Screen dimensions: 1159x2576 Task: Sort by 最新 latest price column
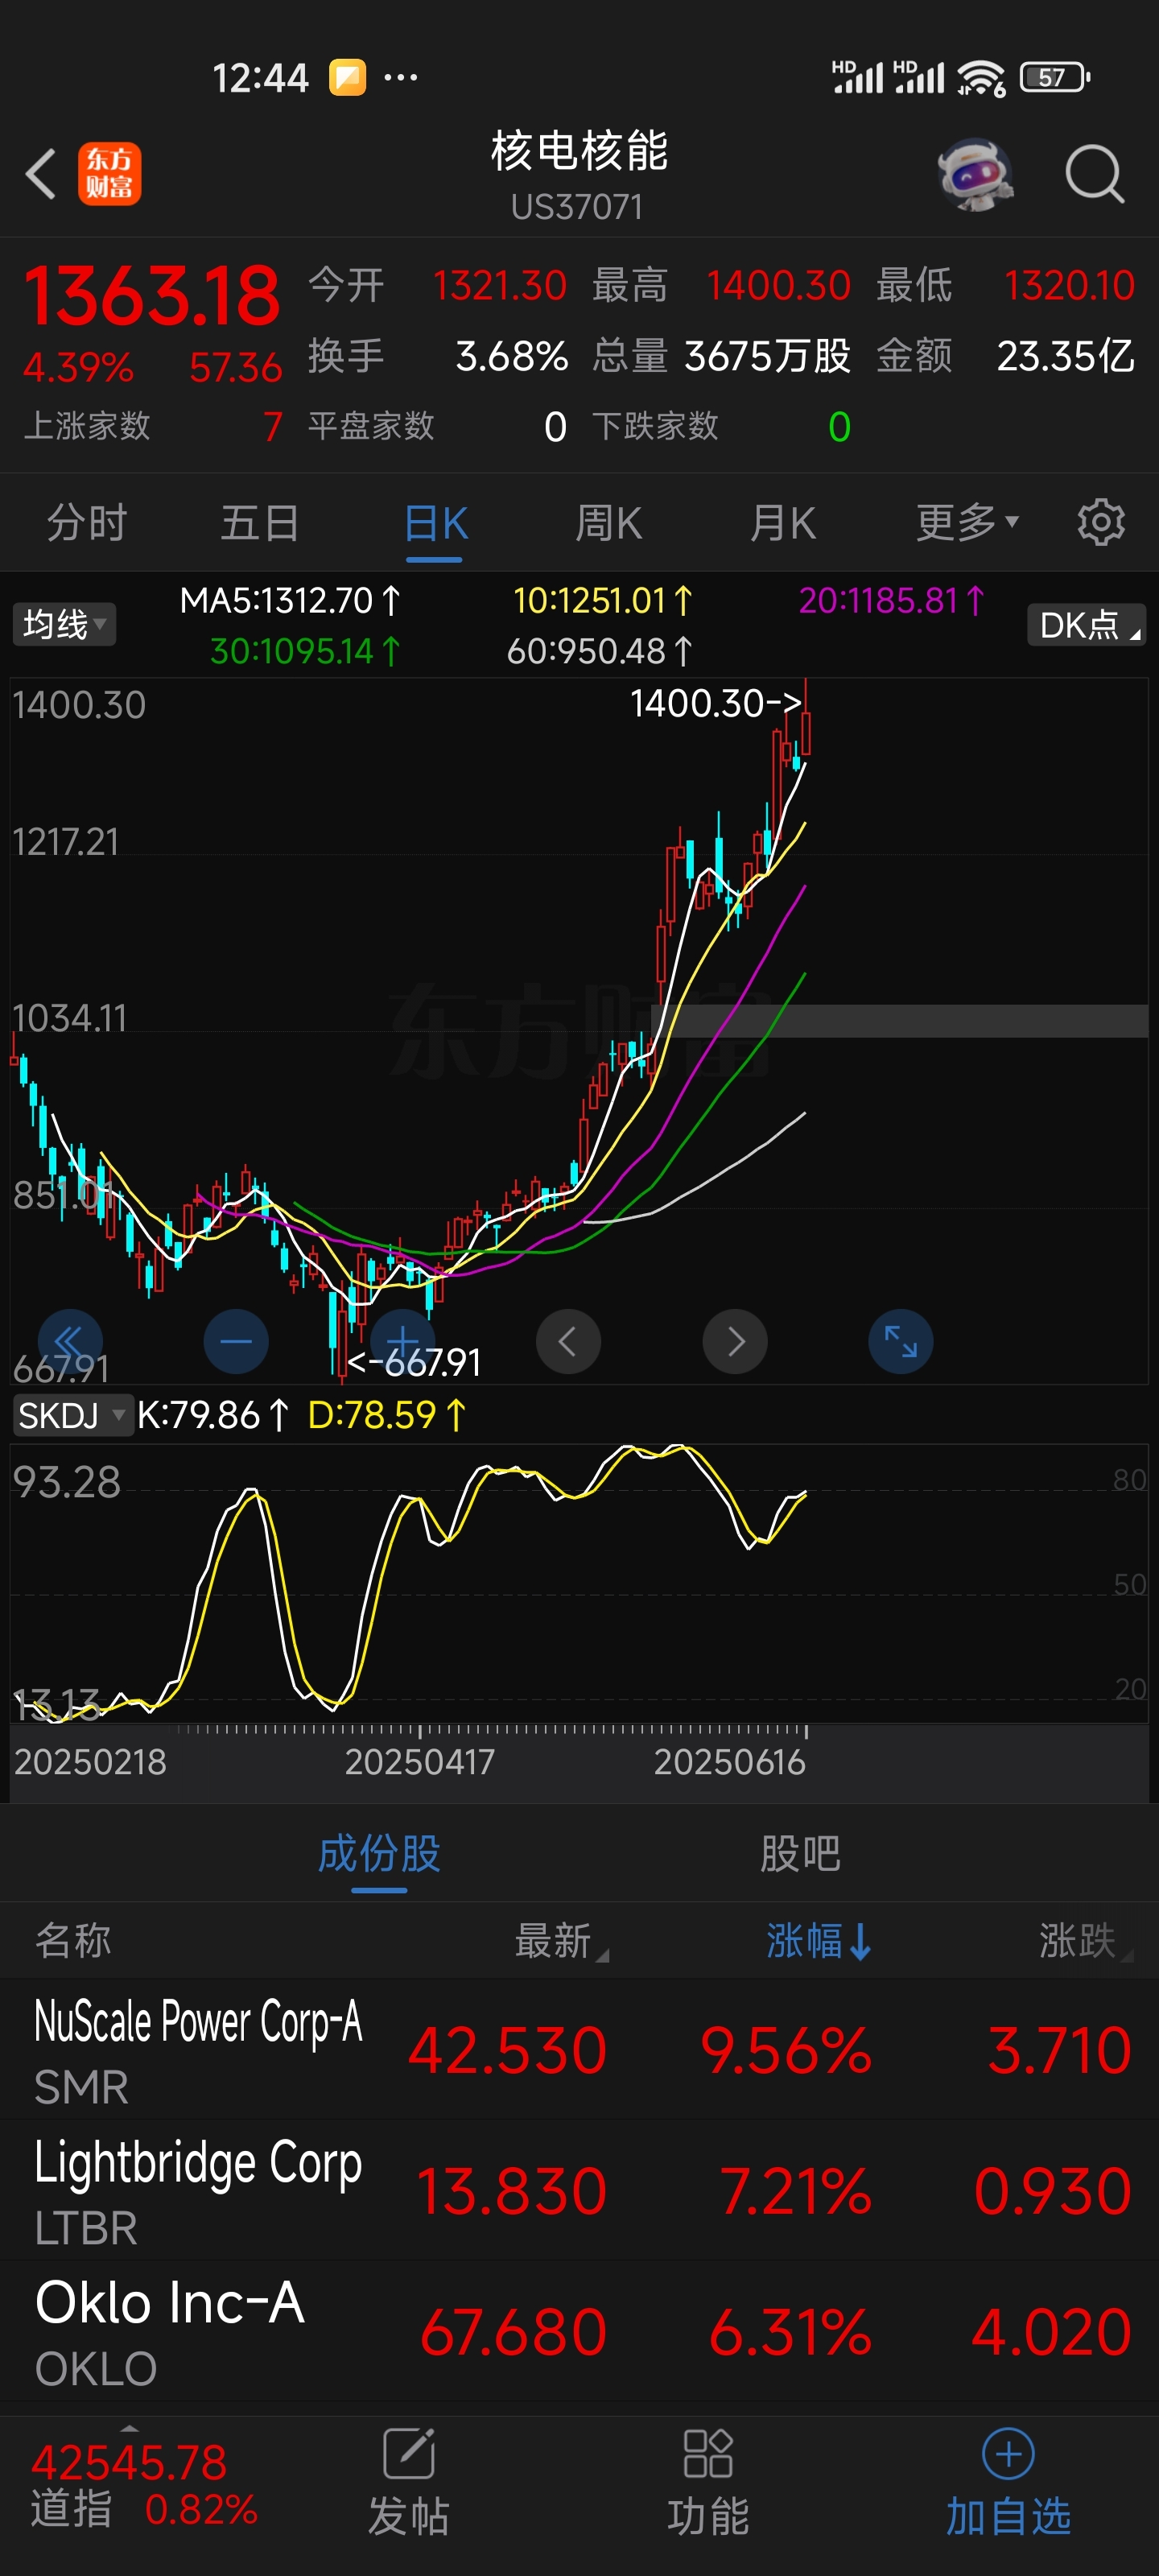[x=560, y=1940]
